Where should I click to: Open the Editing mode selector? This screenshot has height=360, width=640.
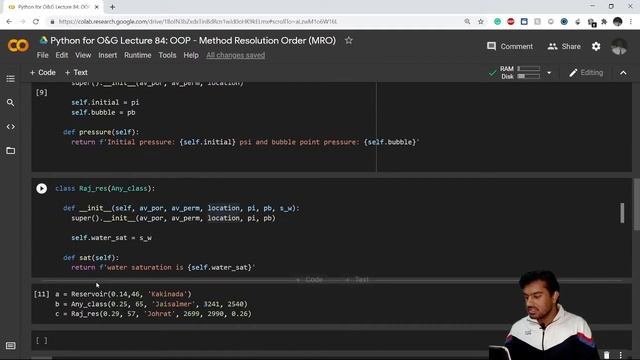click(x=586, y=73)
